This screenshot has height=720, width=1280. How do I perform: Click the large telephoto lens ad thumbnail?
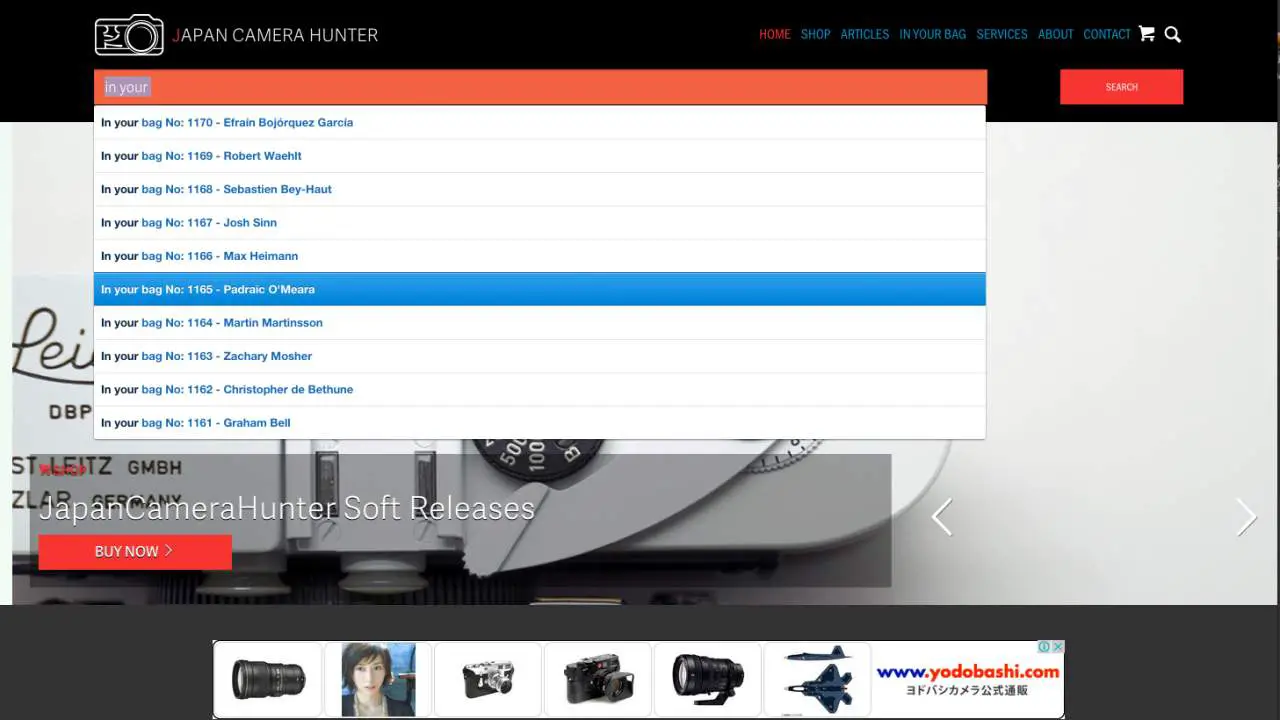tap(708, 680)
